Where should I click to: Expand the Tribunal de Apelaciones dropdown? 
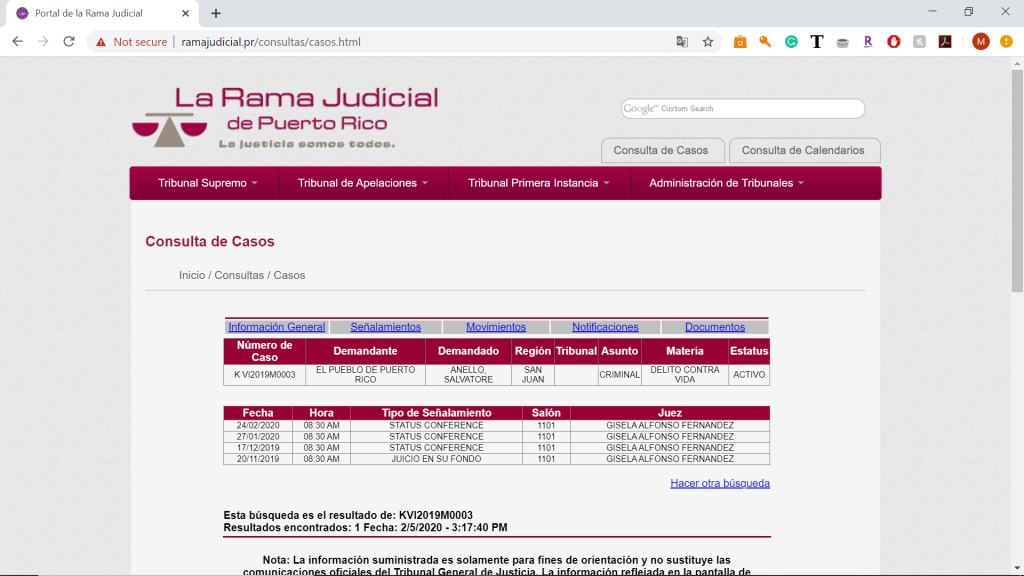point(363,183)
